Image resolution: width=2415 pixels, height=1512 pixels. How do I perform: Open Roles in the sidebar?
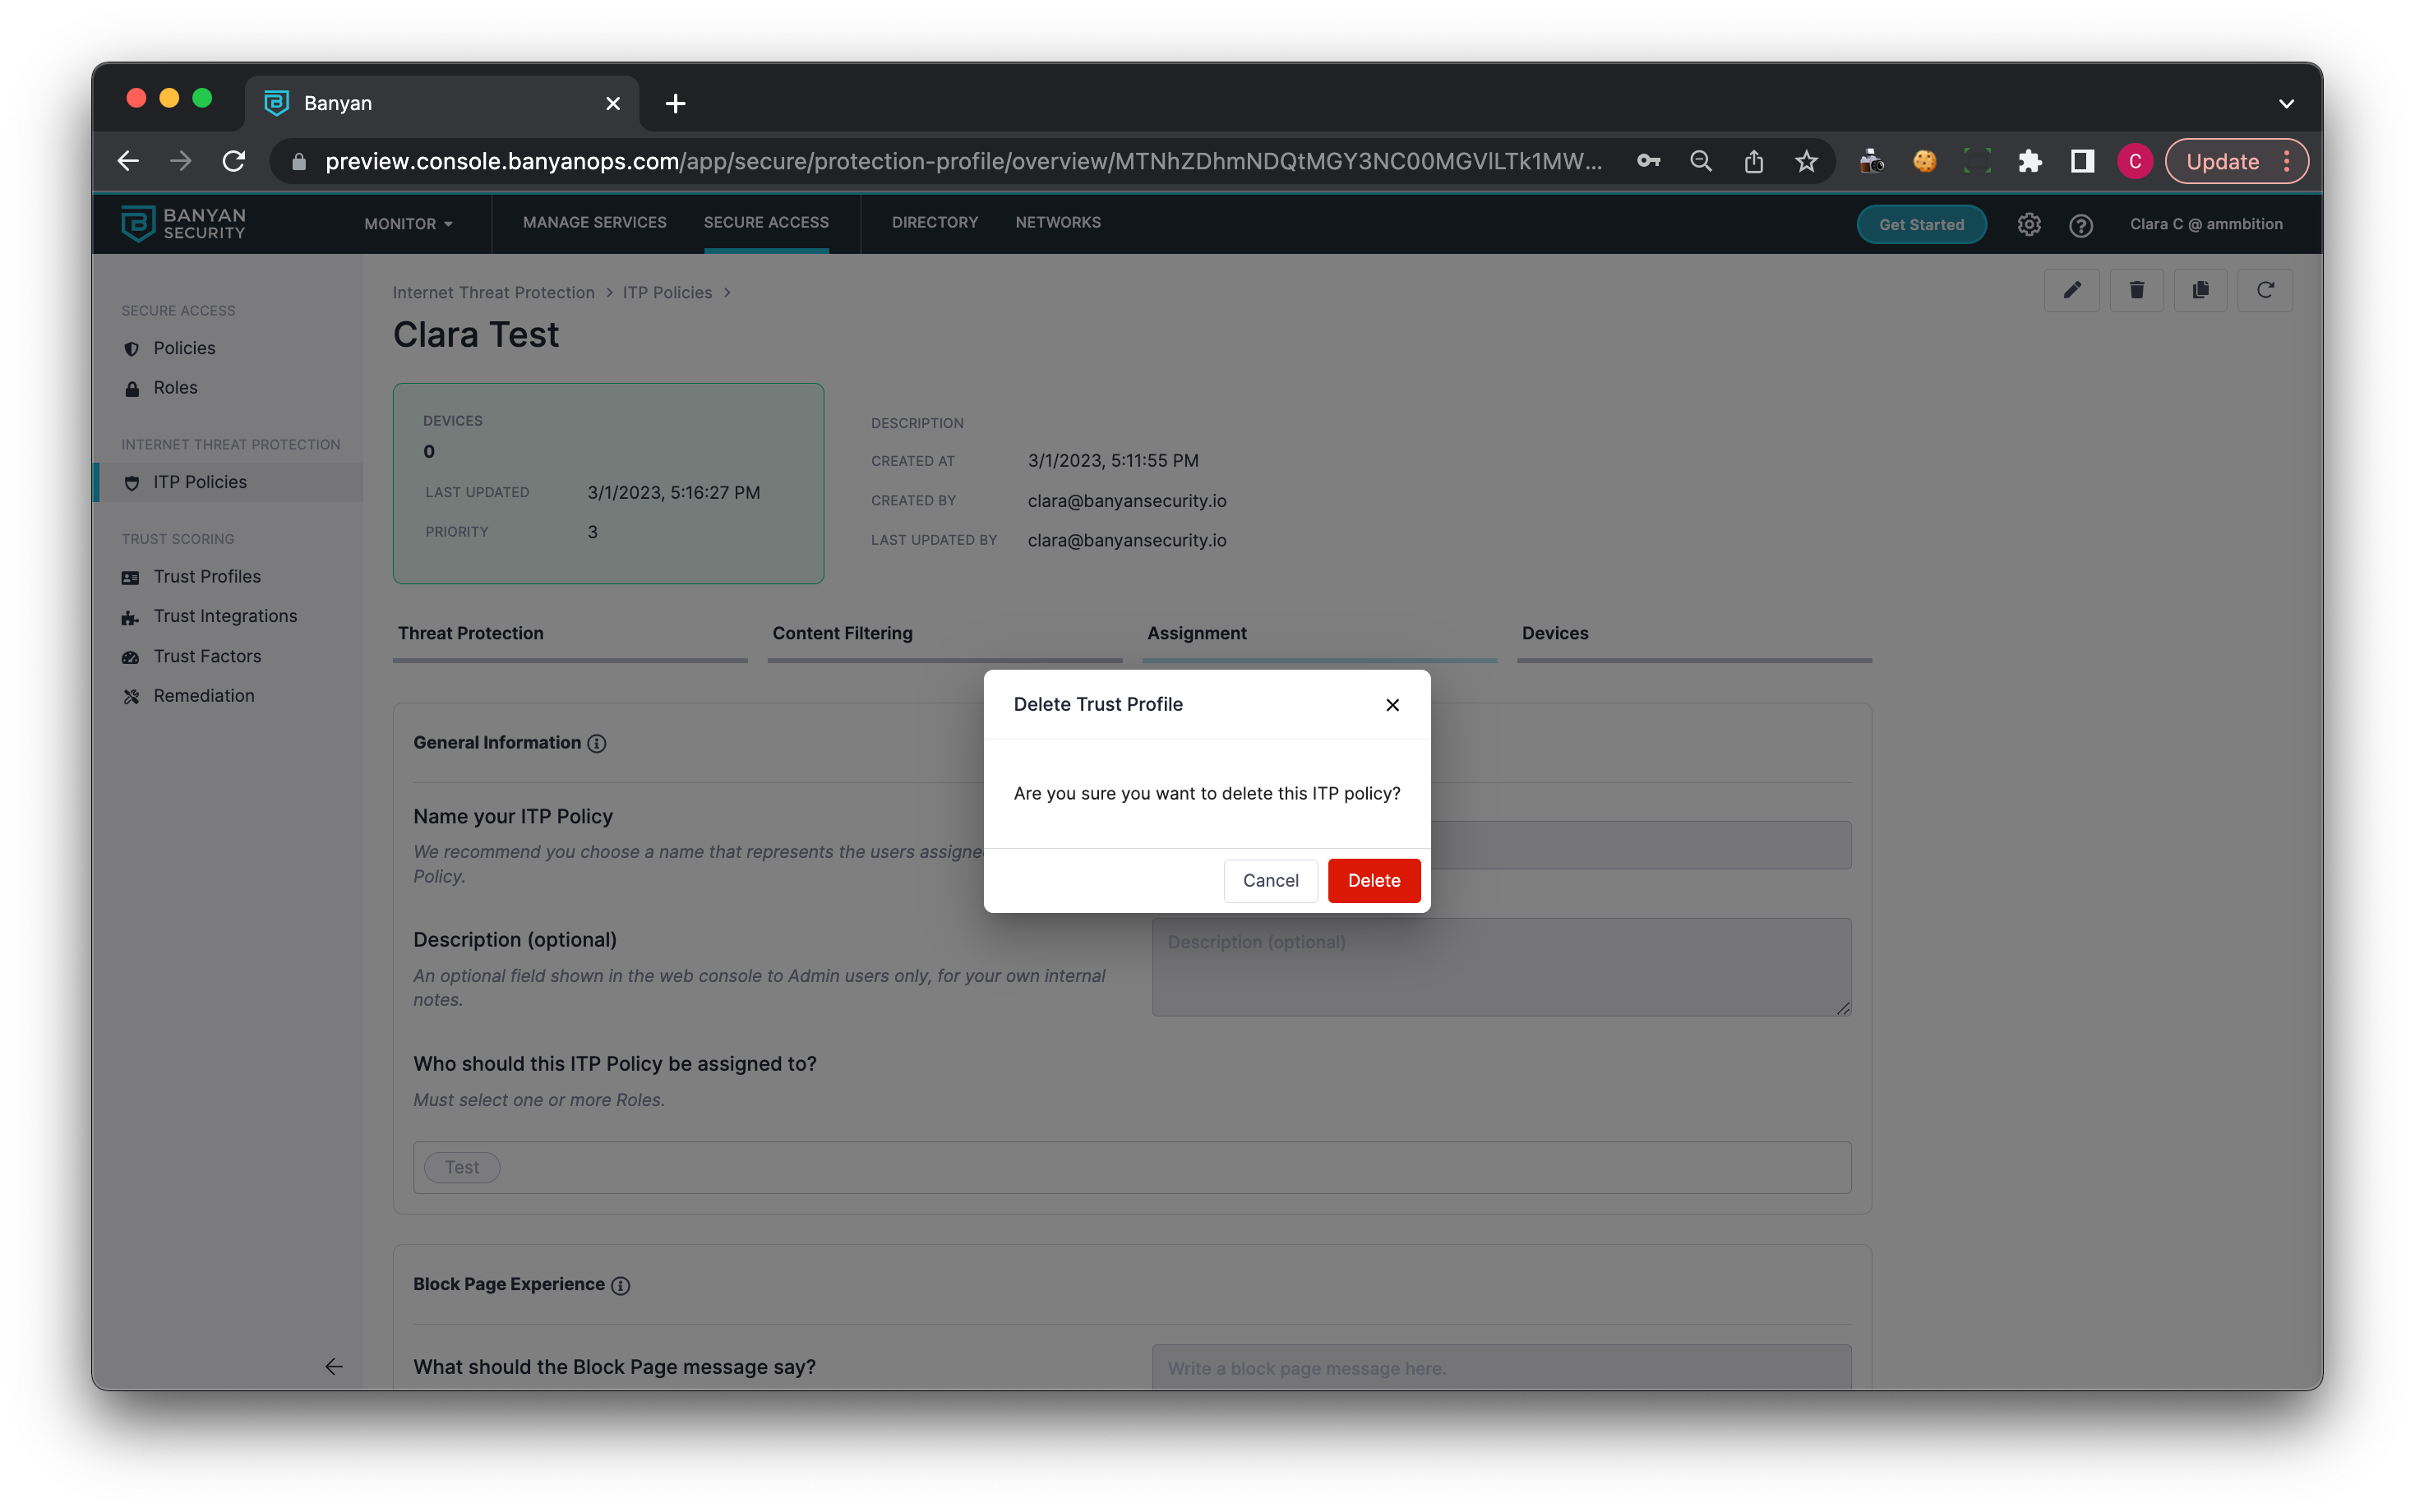pyautogui.click(x=175, y=388)
